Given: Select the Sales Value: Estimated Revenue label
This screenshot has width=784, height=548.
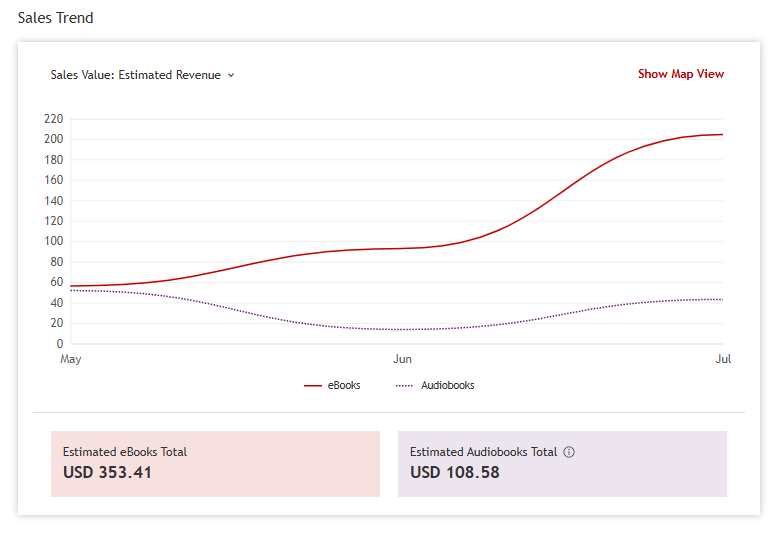Looking at the screenshot, I should coord(136,75).
